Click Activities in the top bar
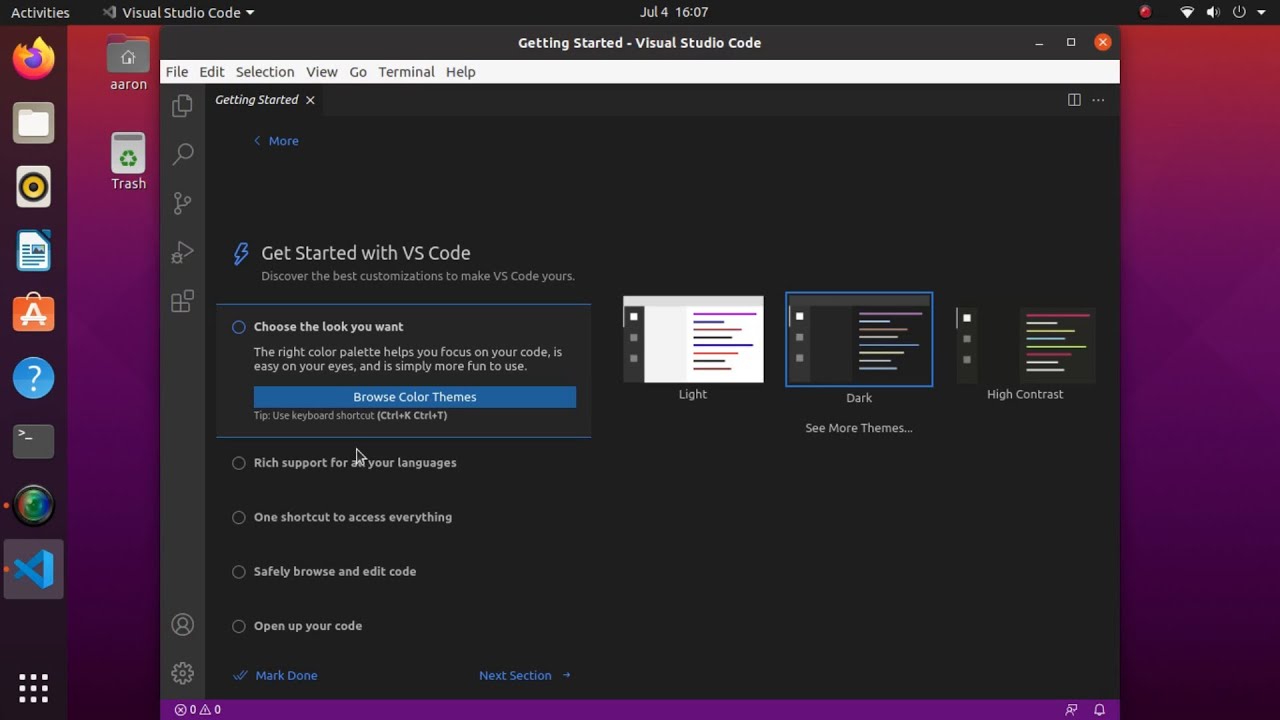 coord(40,12)
